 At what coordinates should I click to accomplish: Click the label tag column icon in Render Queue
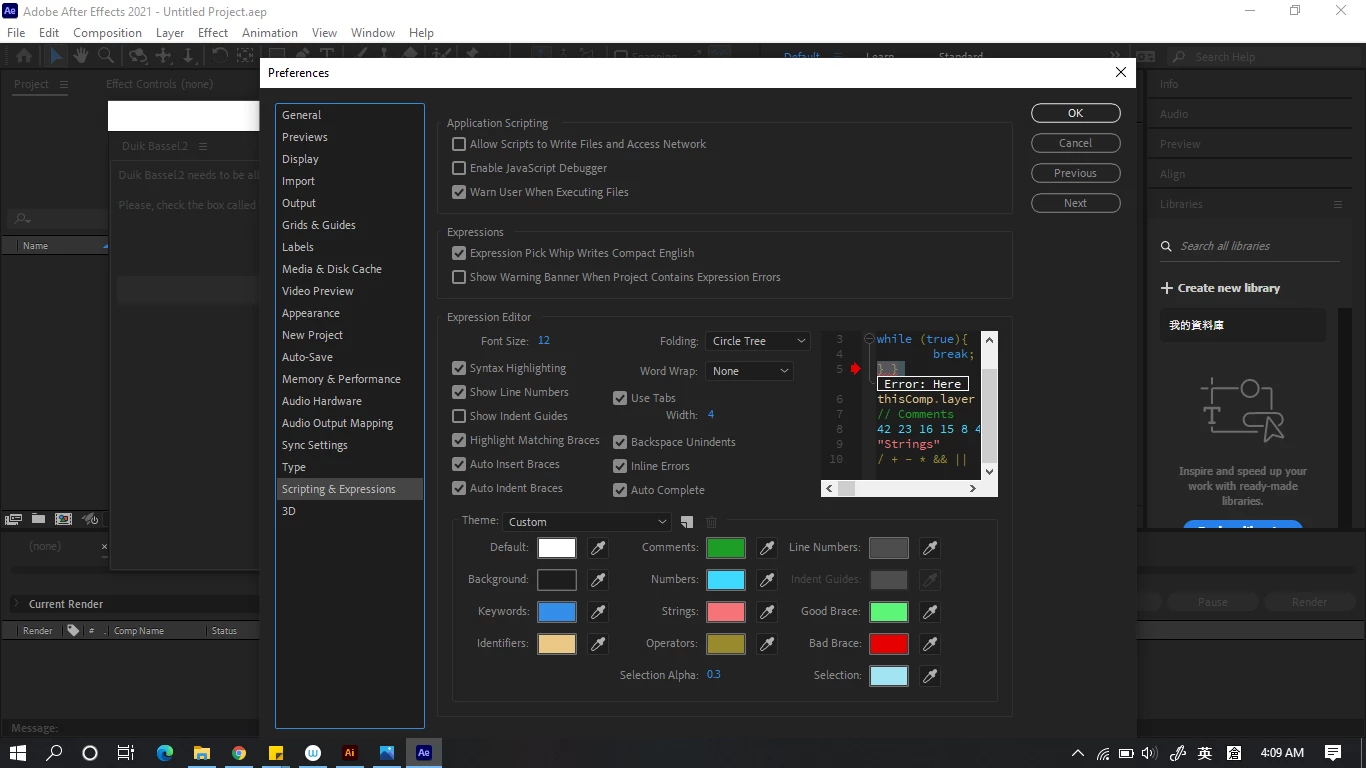(x=73, y=631)
